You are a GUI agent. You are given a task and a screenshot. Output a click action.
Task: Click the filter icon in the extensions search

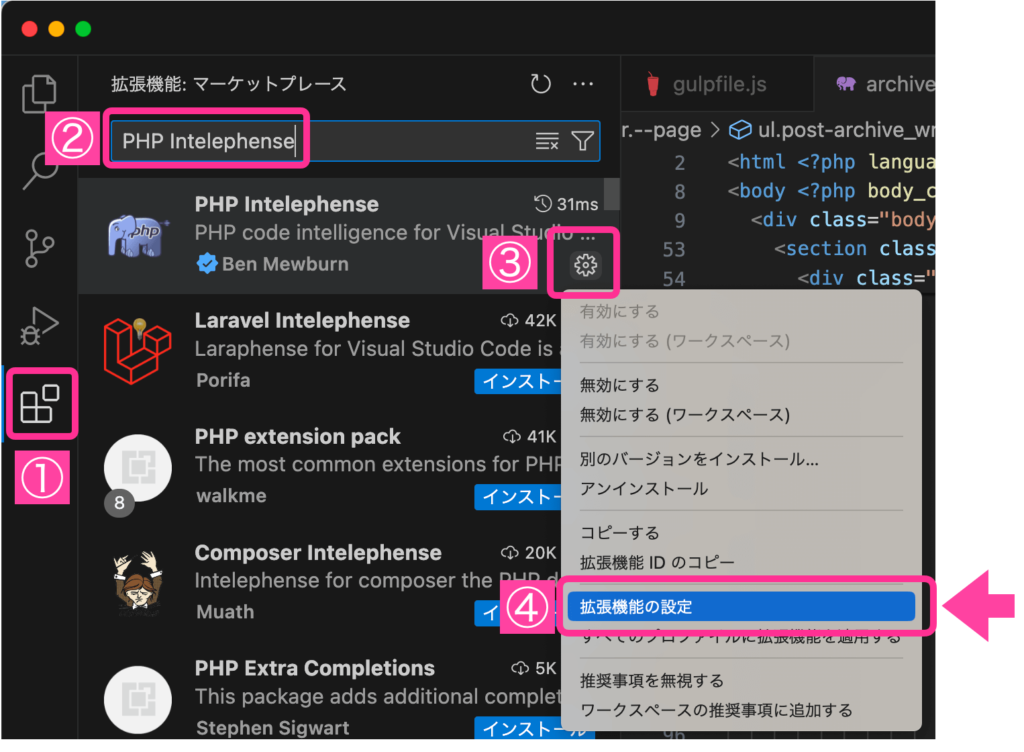coord(583,141)
